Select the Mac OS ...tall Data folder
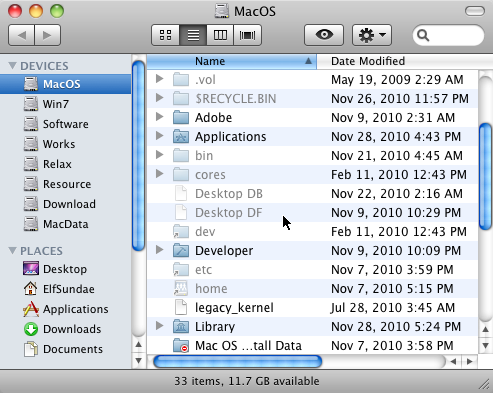 point(312,345)
